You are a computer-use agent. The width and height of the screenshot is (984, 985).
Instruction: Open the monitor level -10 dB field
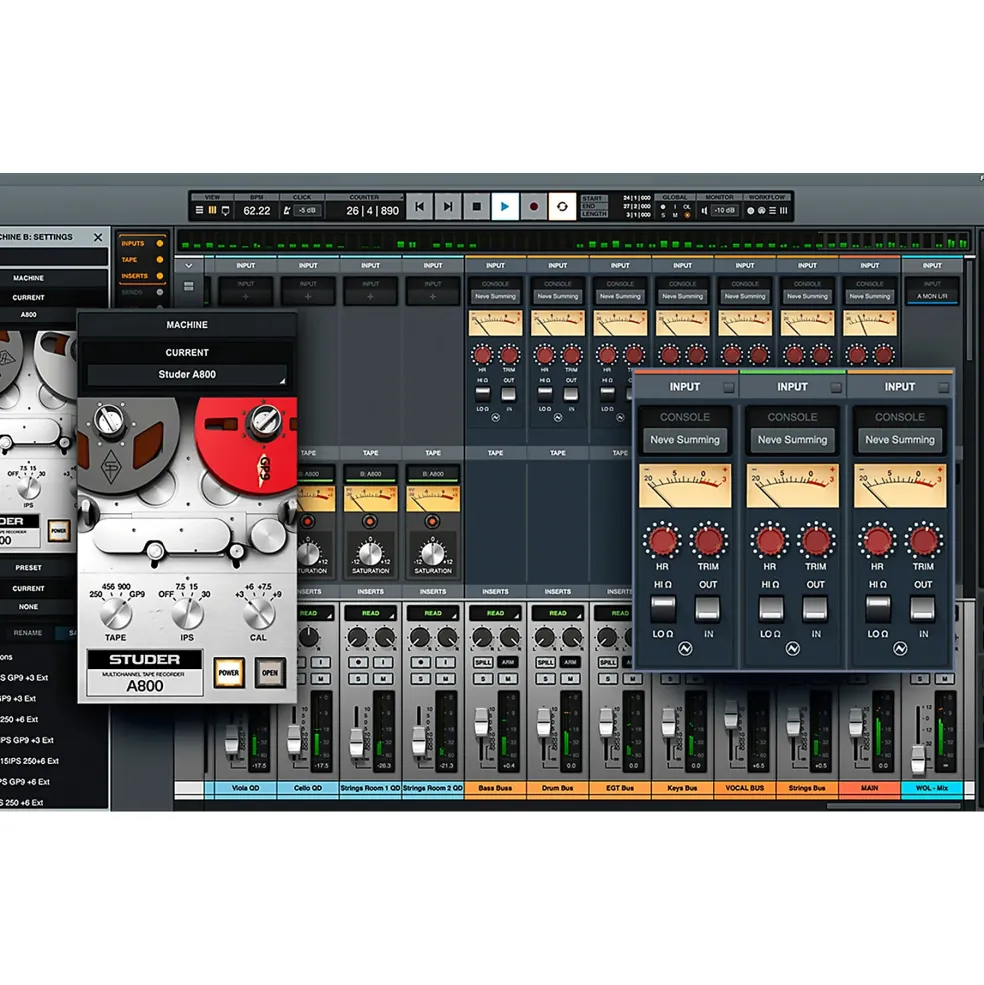pyautogui.click(x=724, y=210)
